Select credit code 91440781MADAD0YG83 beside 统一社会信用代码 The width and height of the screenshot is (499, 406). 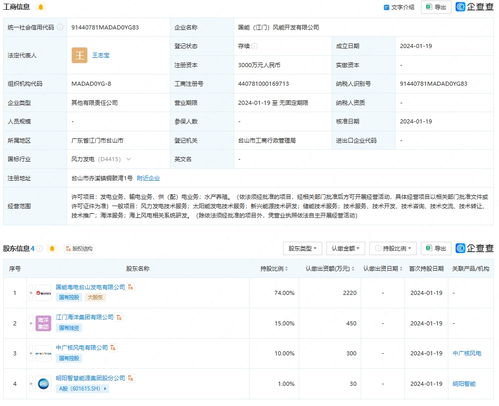[105, 27]
